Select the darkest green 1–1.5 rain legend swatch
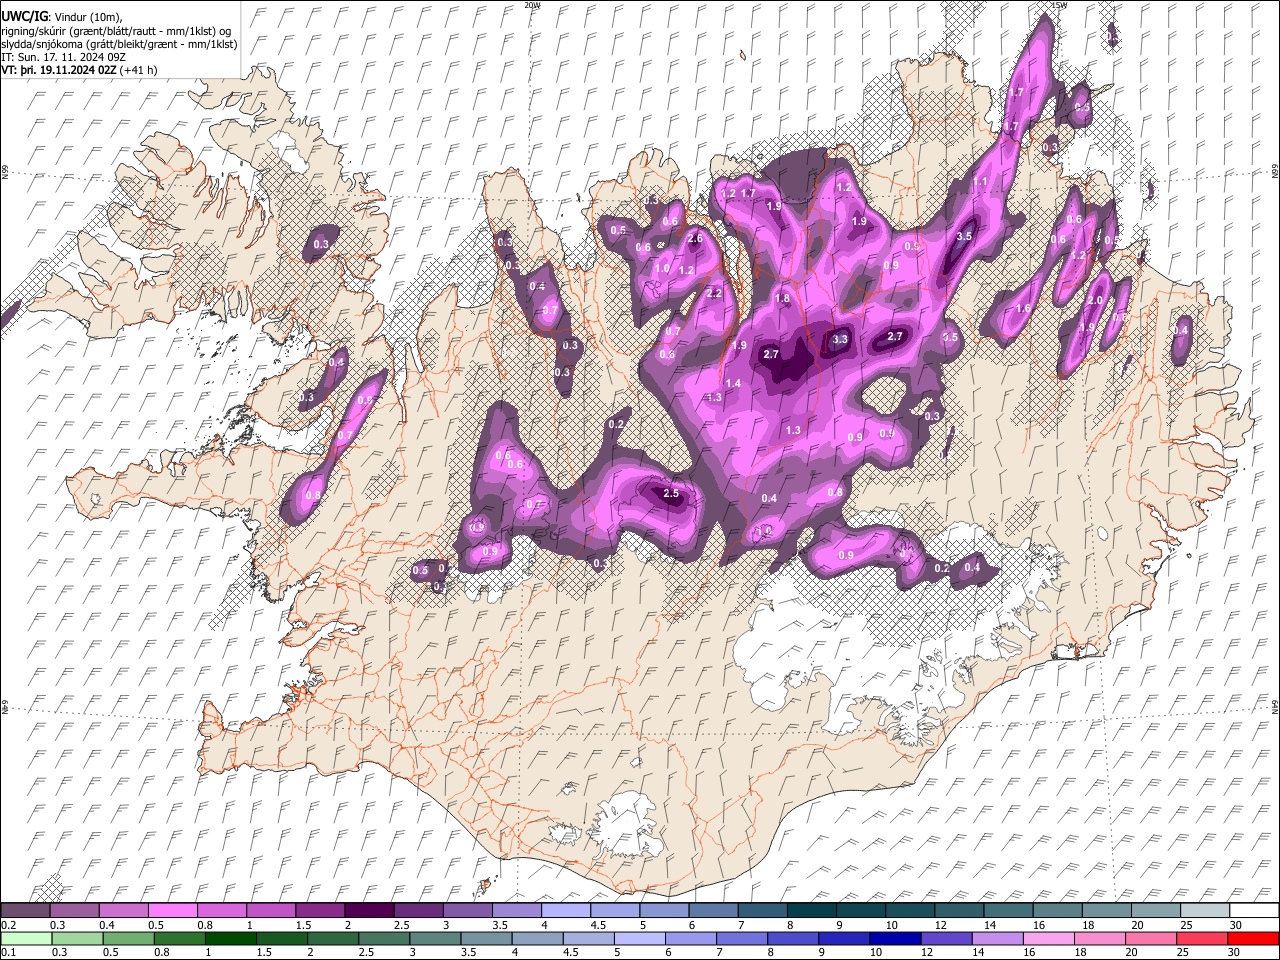The image size is (1280, 960). point(231,938)
